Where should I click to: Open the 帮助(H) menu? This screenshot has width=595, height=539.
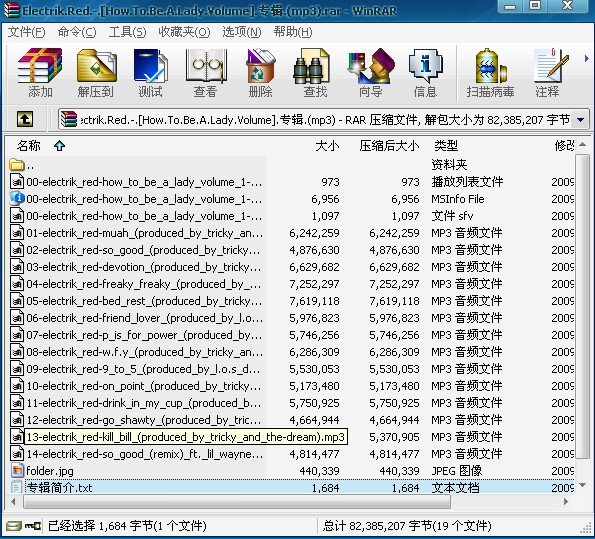[x=293, y=32]
